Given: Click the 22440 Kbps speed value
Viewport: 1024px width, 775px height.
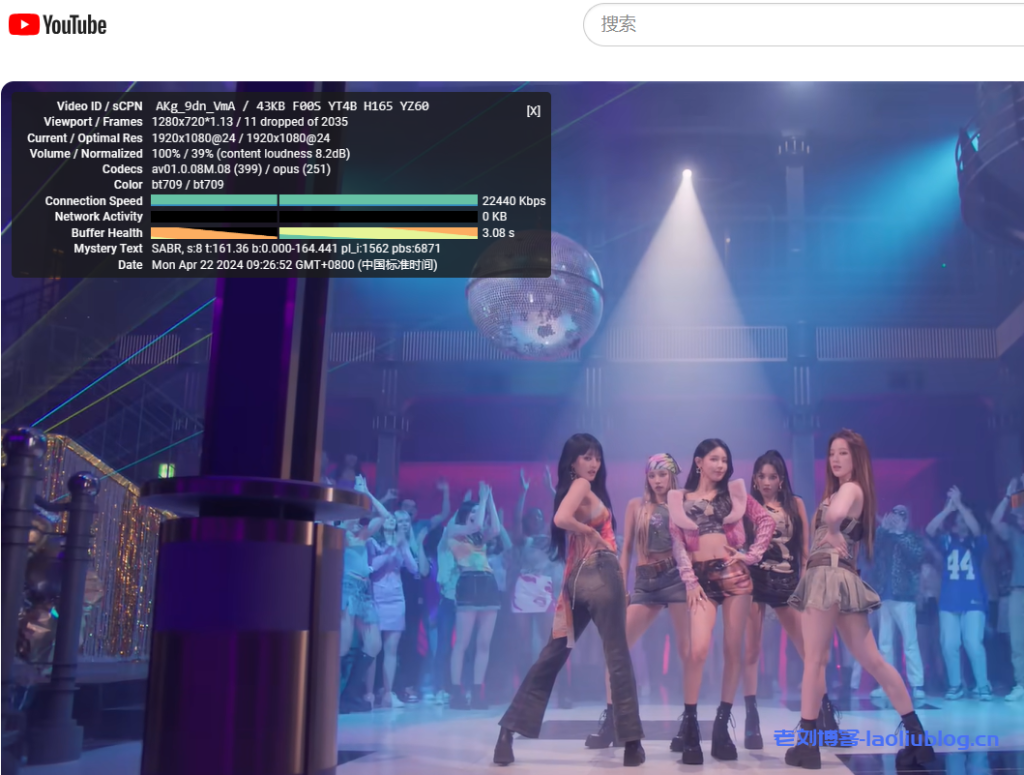Looking at the screenshot, I should (x=513, y=201).
